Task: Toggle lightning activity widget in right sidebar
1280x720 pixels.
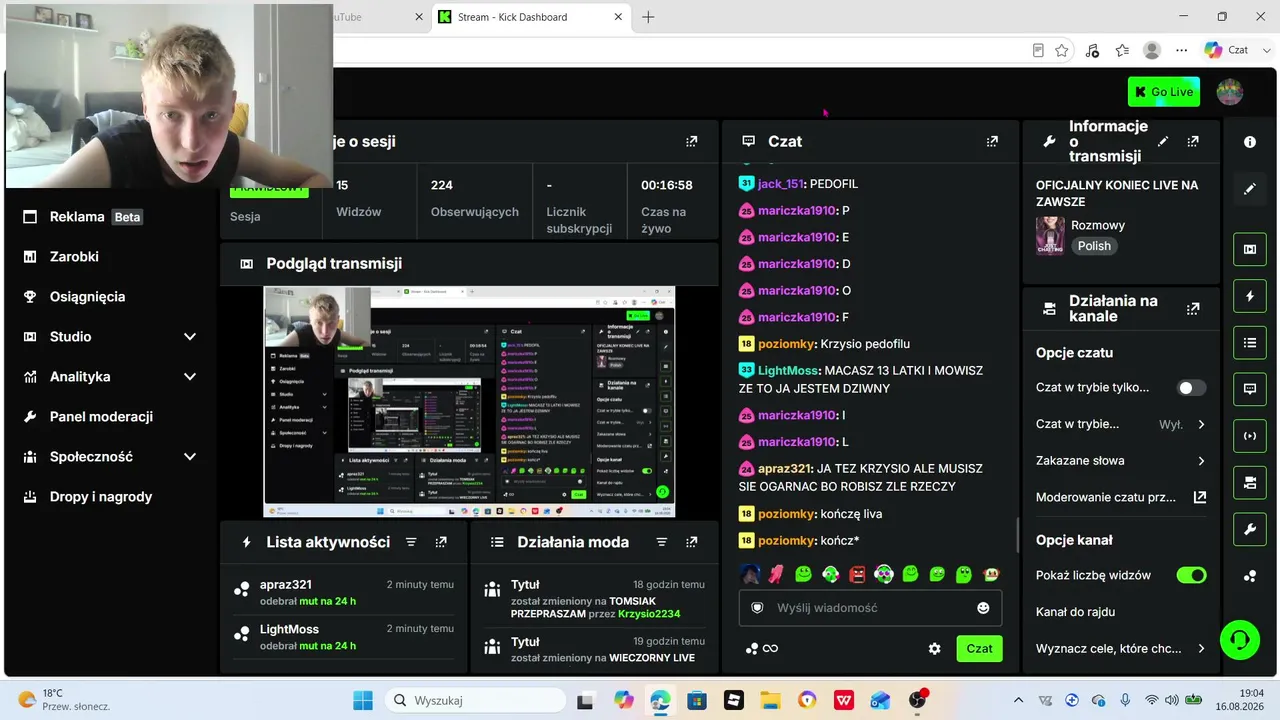Action: coord(1250,296)
